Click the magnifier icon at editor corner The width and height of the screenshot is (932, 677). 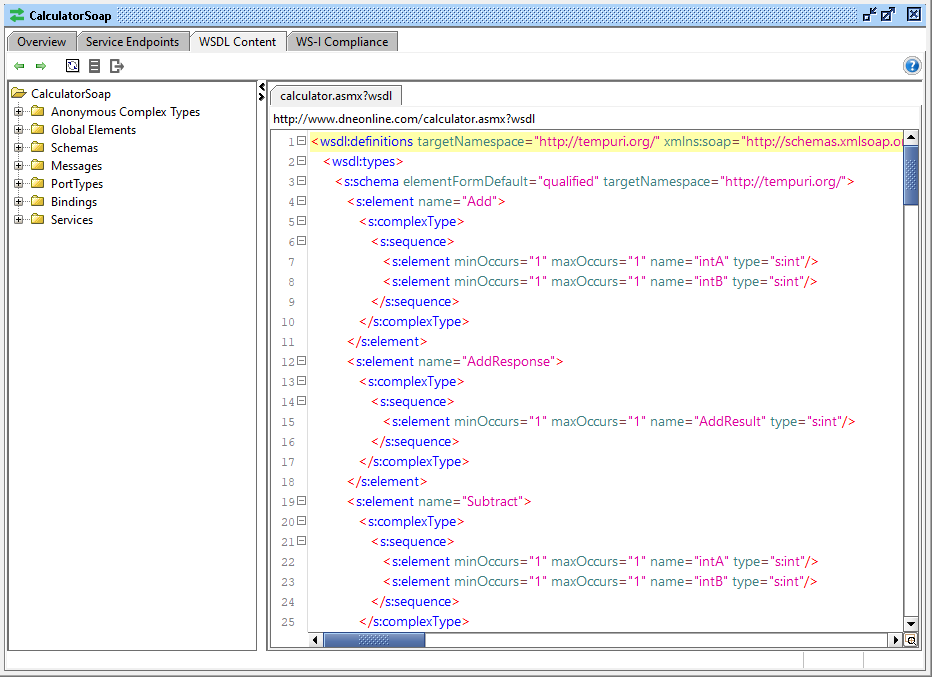tap(911, 640)
